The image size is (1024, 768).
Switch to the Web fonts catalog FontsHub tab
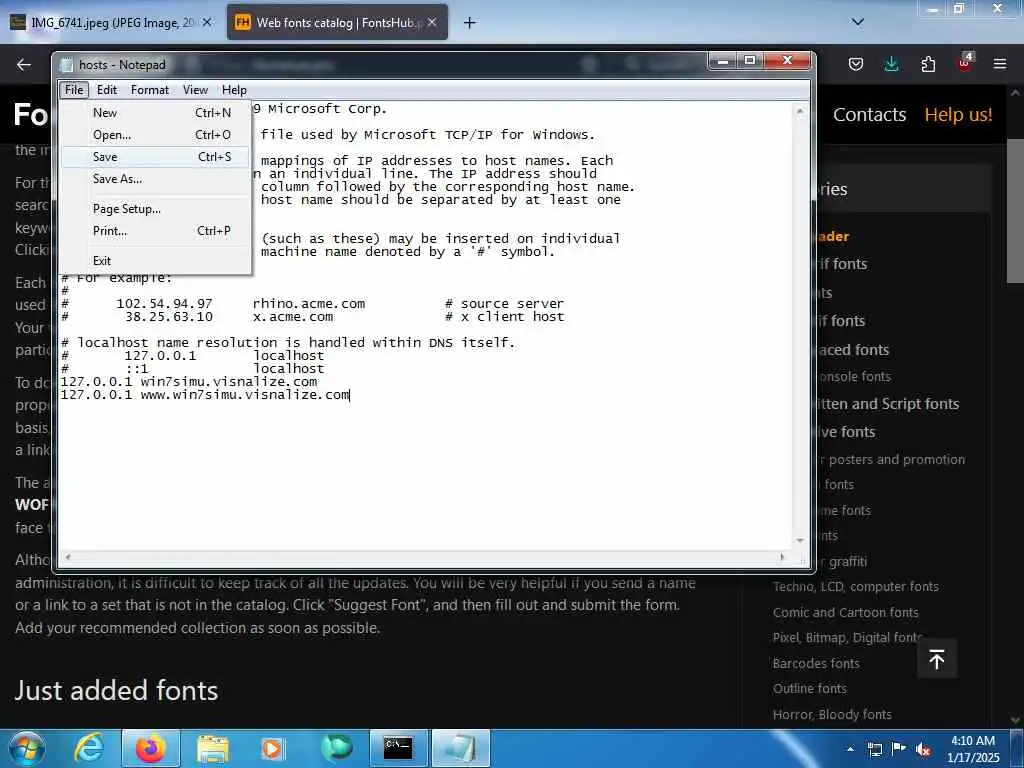pyautogui.click(x=338, y=23)
